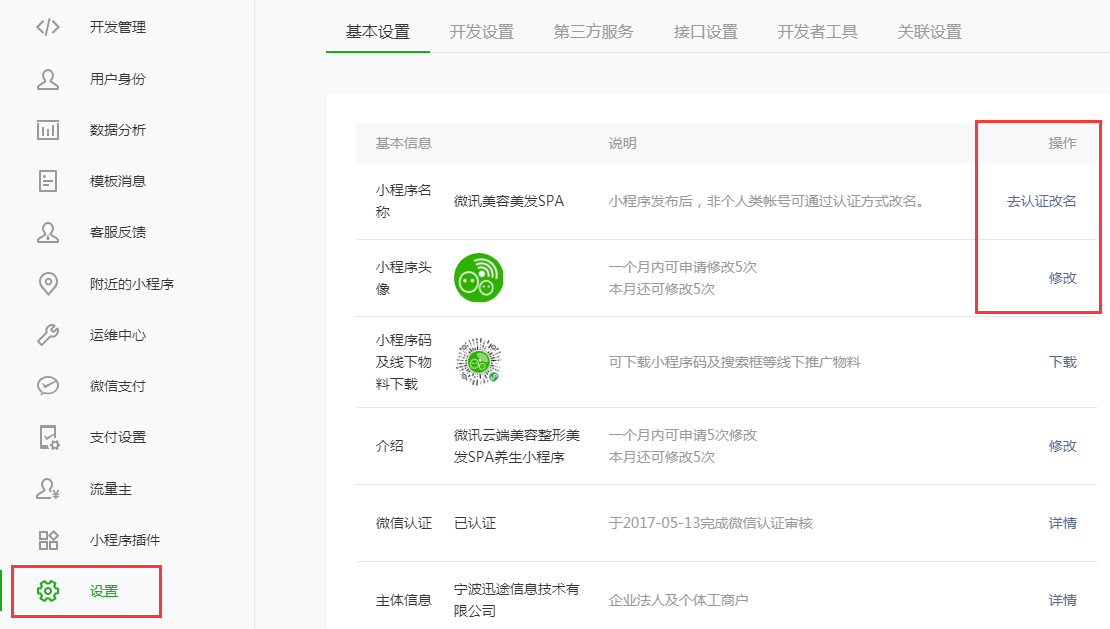Click the chat bubble icon for 微信支付
This screenshot has width=1110, height=629.
[x=48, y=386]
